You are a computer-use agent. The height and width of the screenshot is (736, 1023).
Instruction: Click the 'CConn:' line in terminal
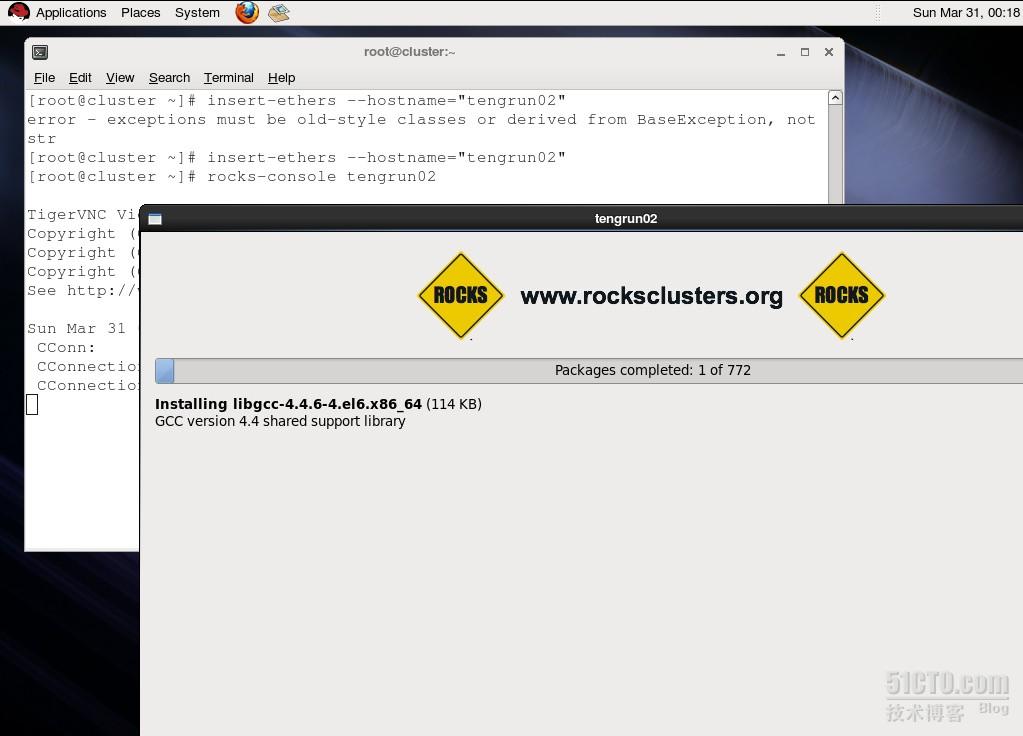[x=66, y=348]
